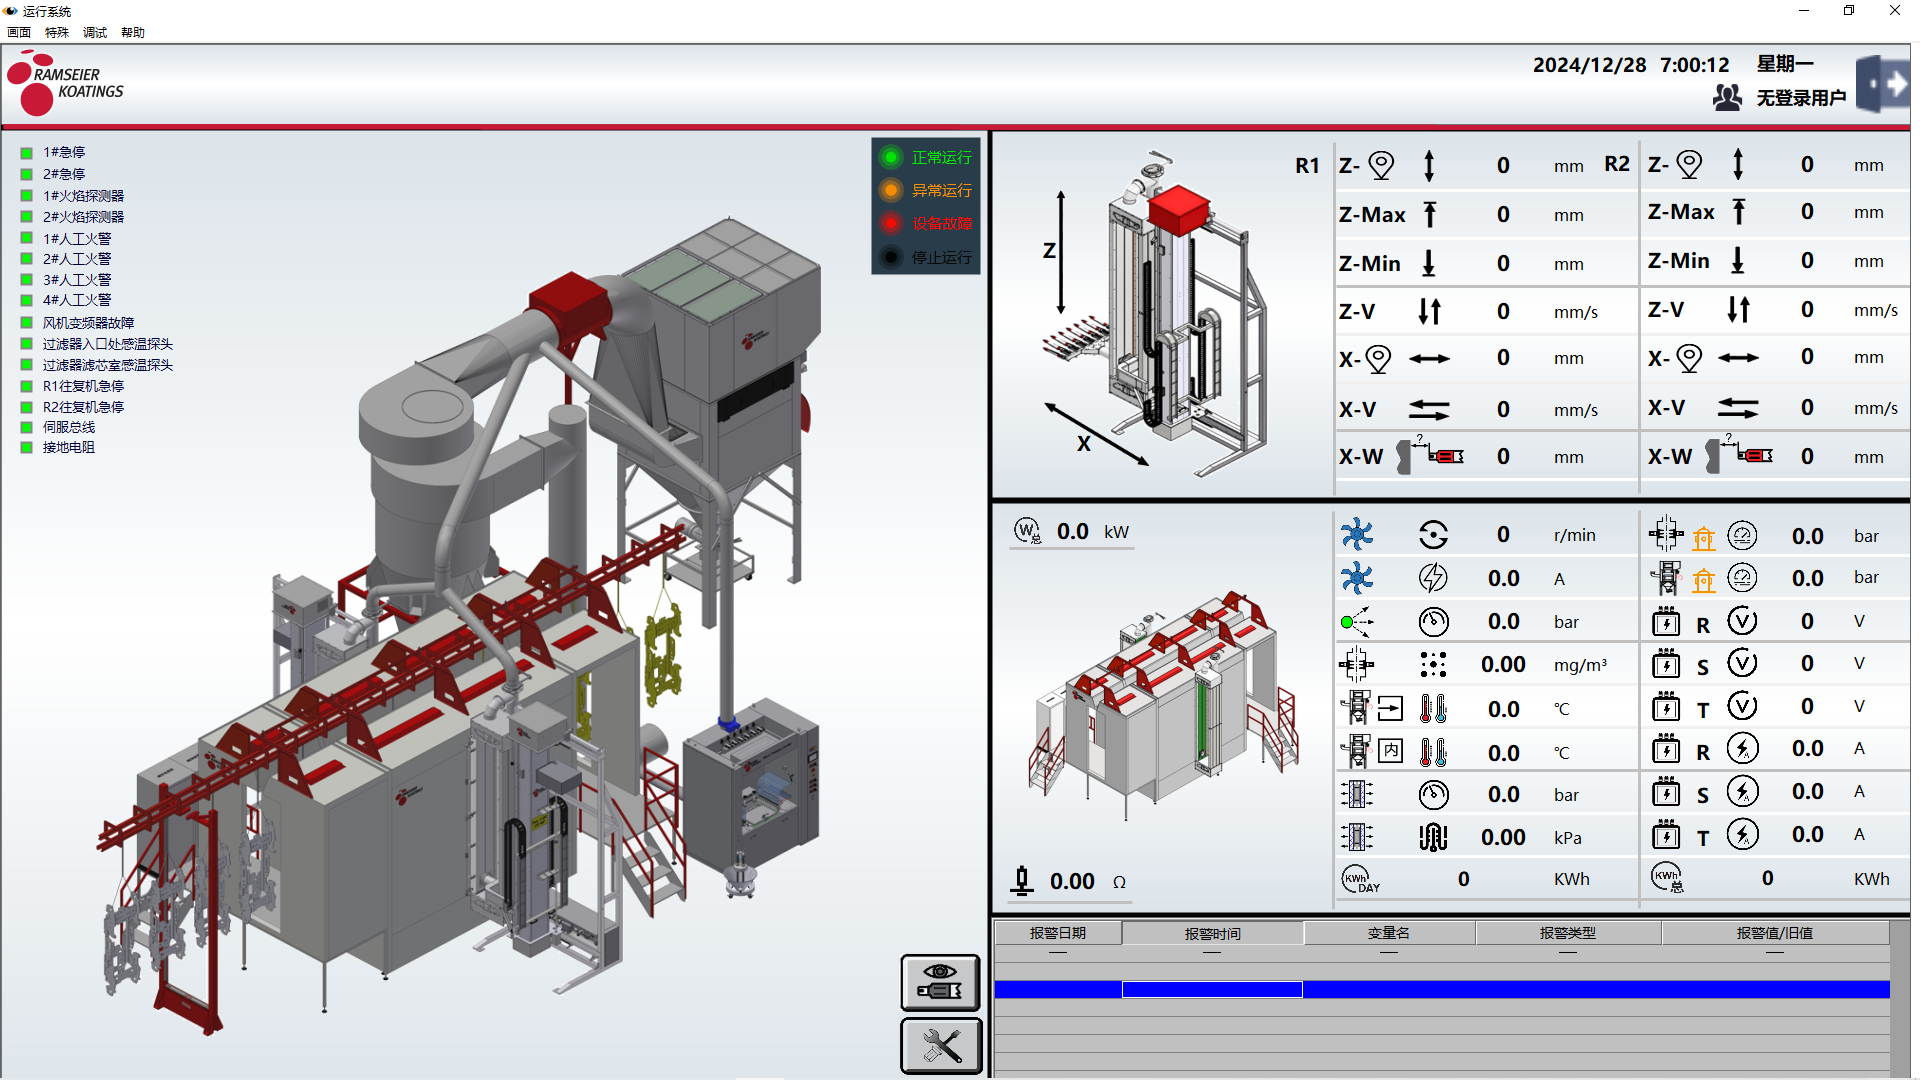Click the R1 Z position value field

pos(1503,165)
